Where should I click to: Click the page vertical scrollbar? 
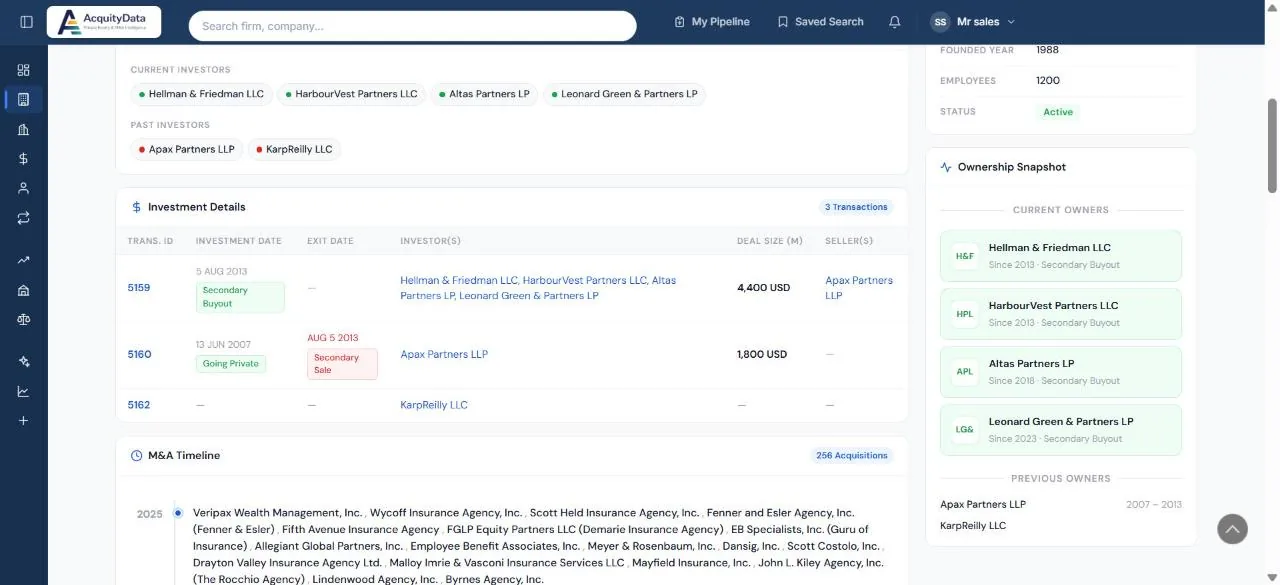[1273, 145]
